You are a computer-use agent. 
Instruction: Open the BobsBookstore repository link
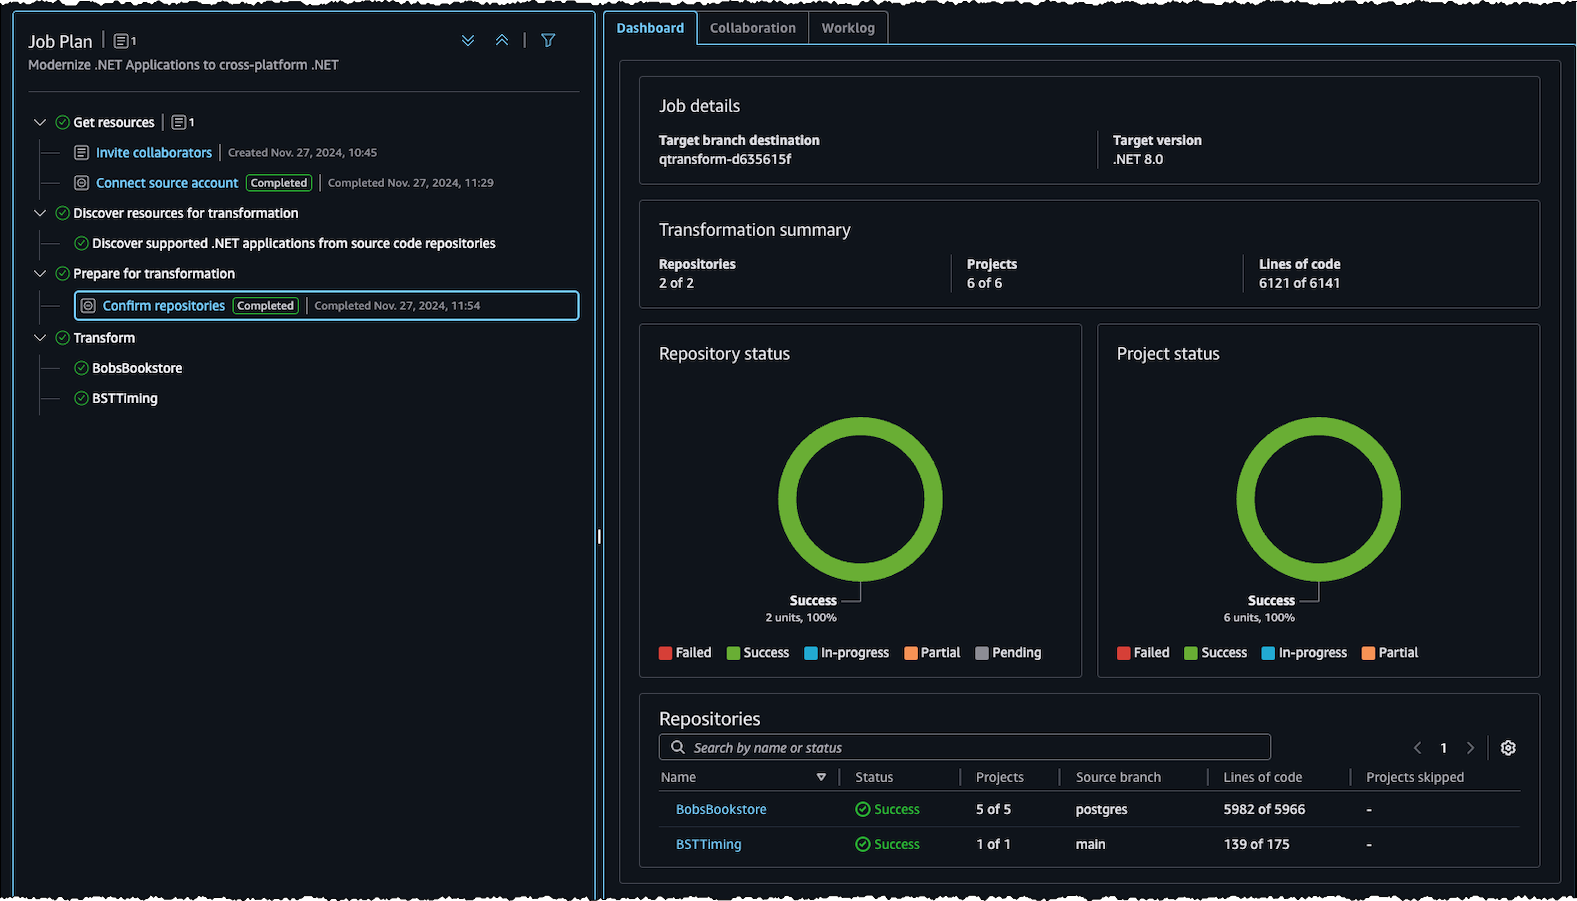721,809
